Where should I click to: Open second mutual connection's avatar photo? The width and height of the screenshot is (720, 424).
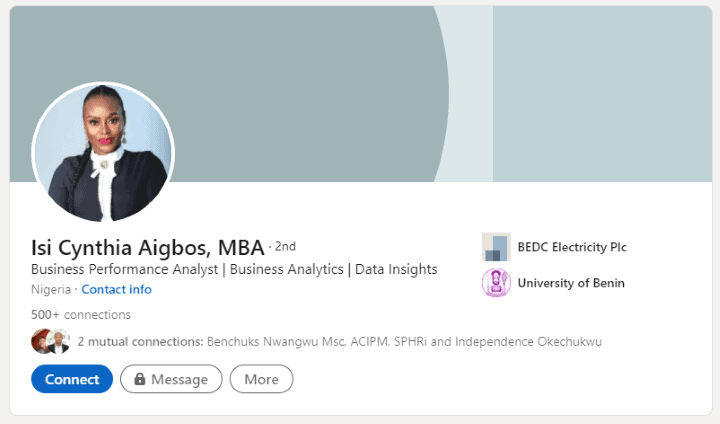59,341
